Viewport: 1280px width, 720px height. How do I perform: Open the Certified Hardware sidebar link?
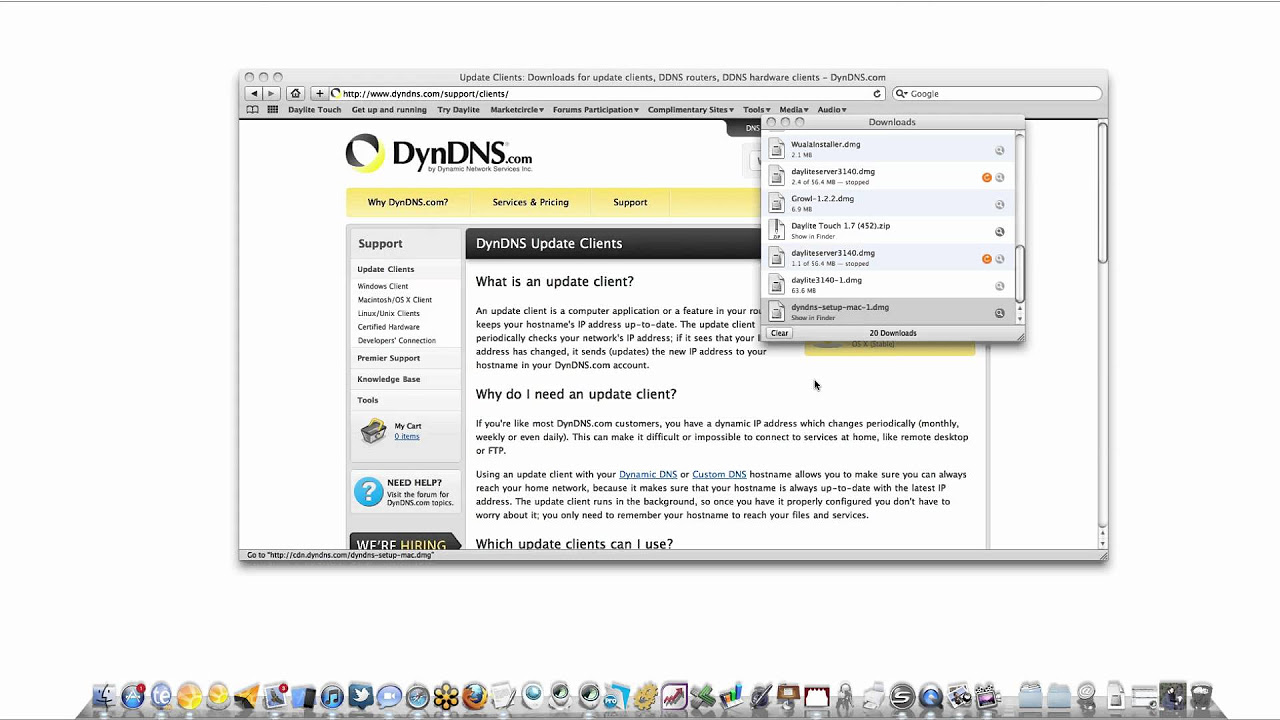coord(389,327)
